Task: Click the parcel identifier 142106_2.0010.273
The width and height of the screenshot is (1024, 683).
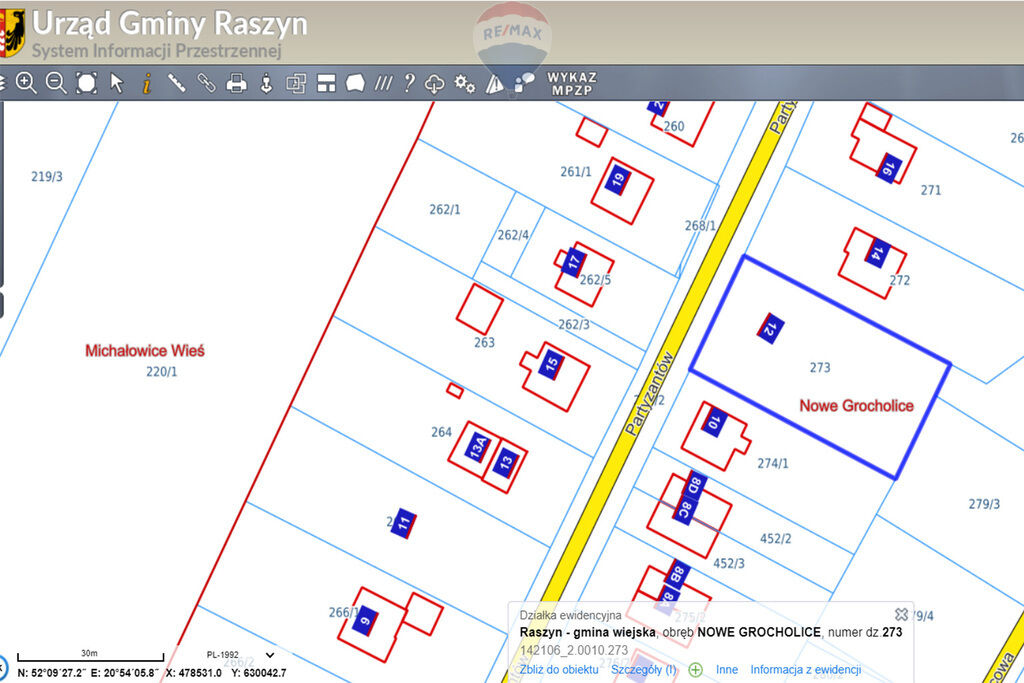Action: tap(573, 650)
